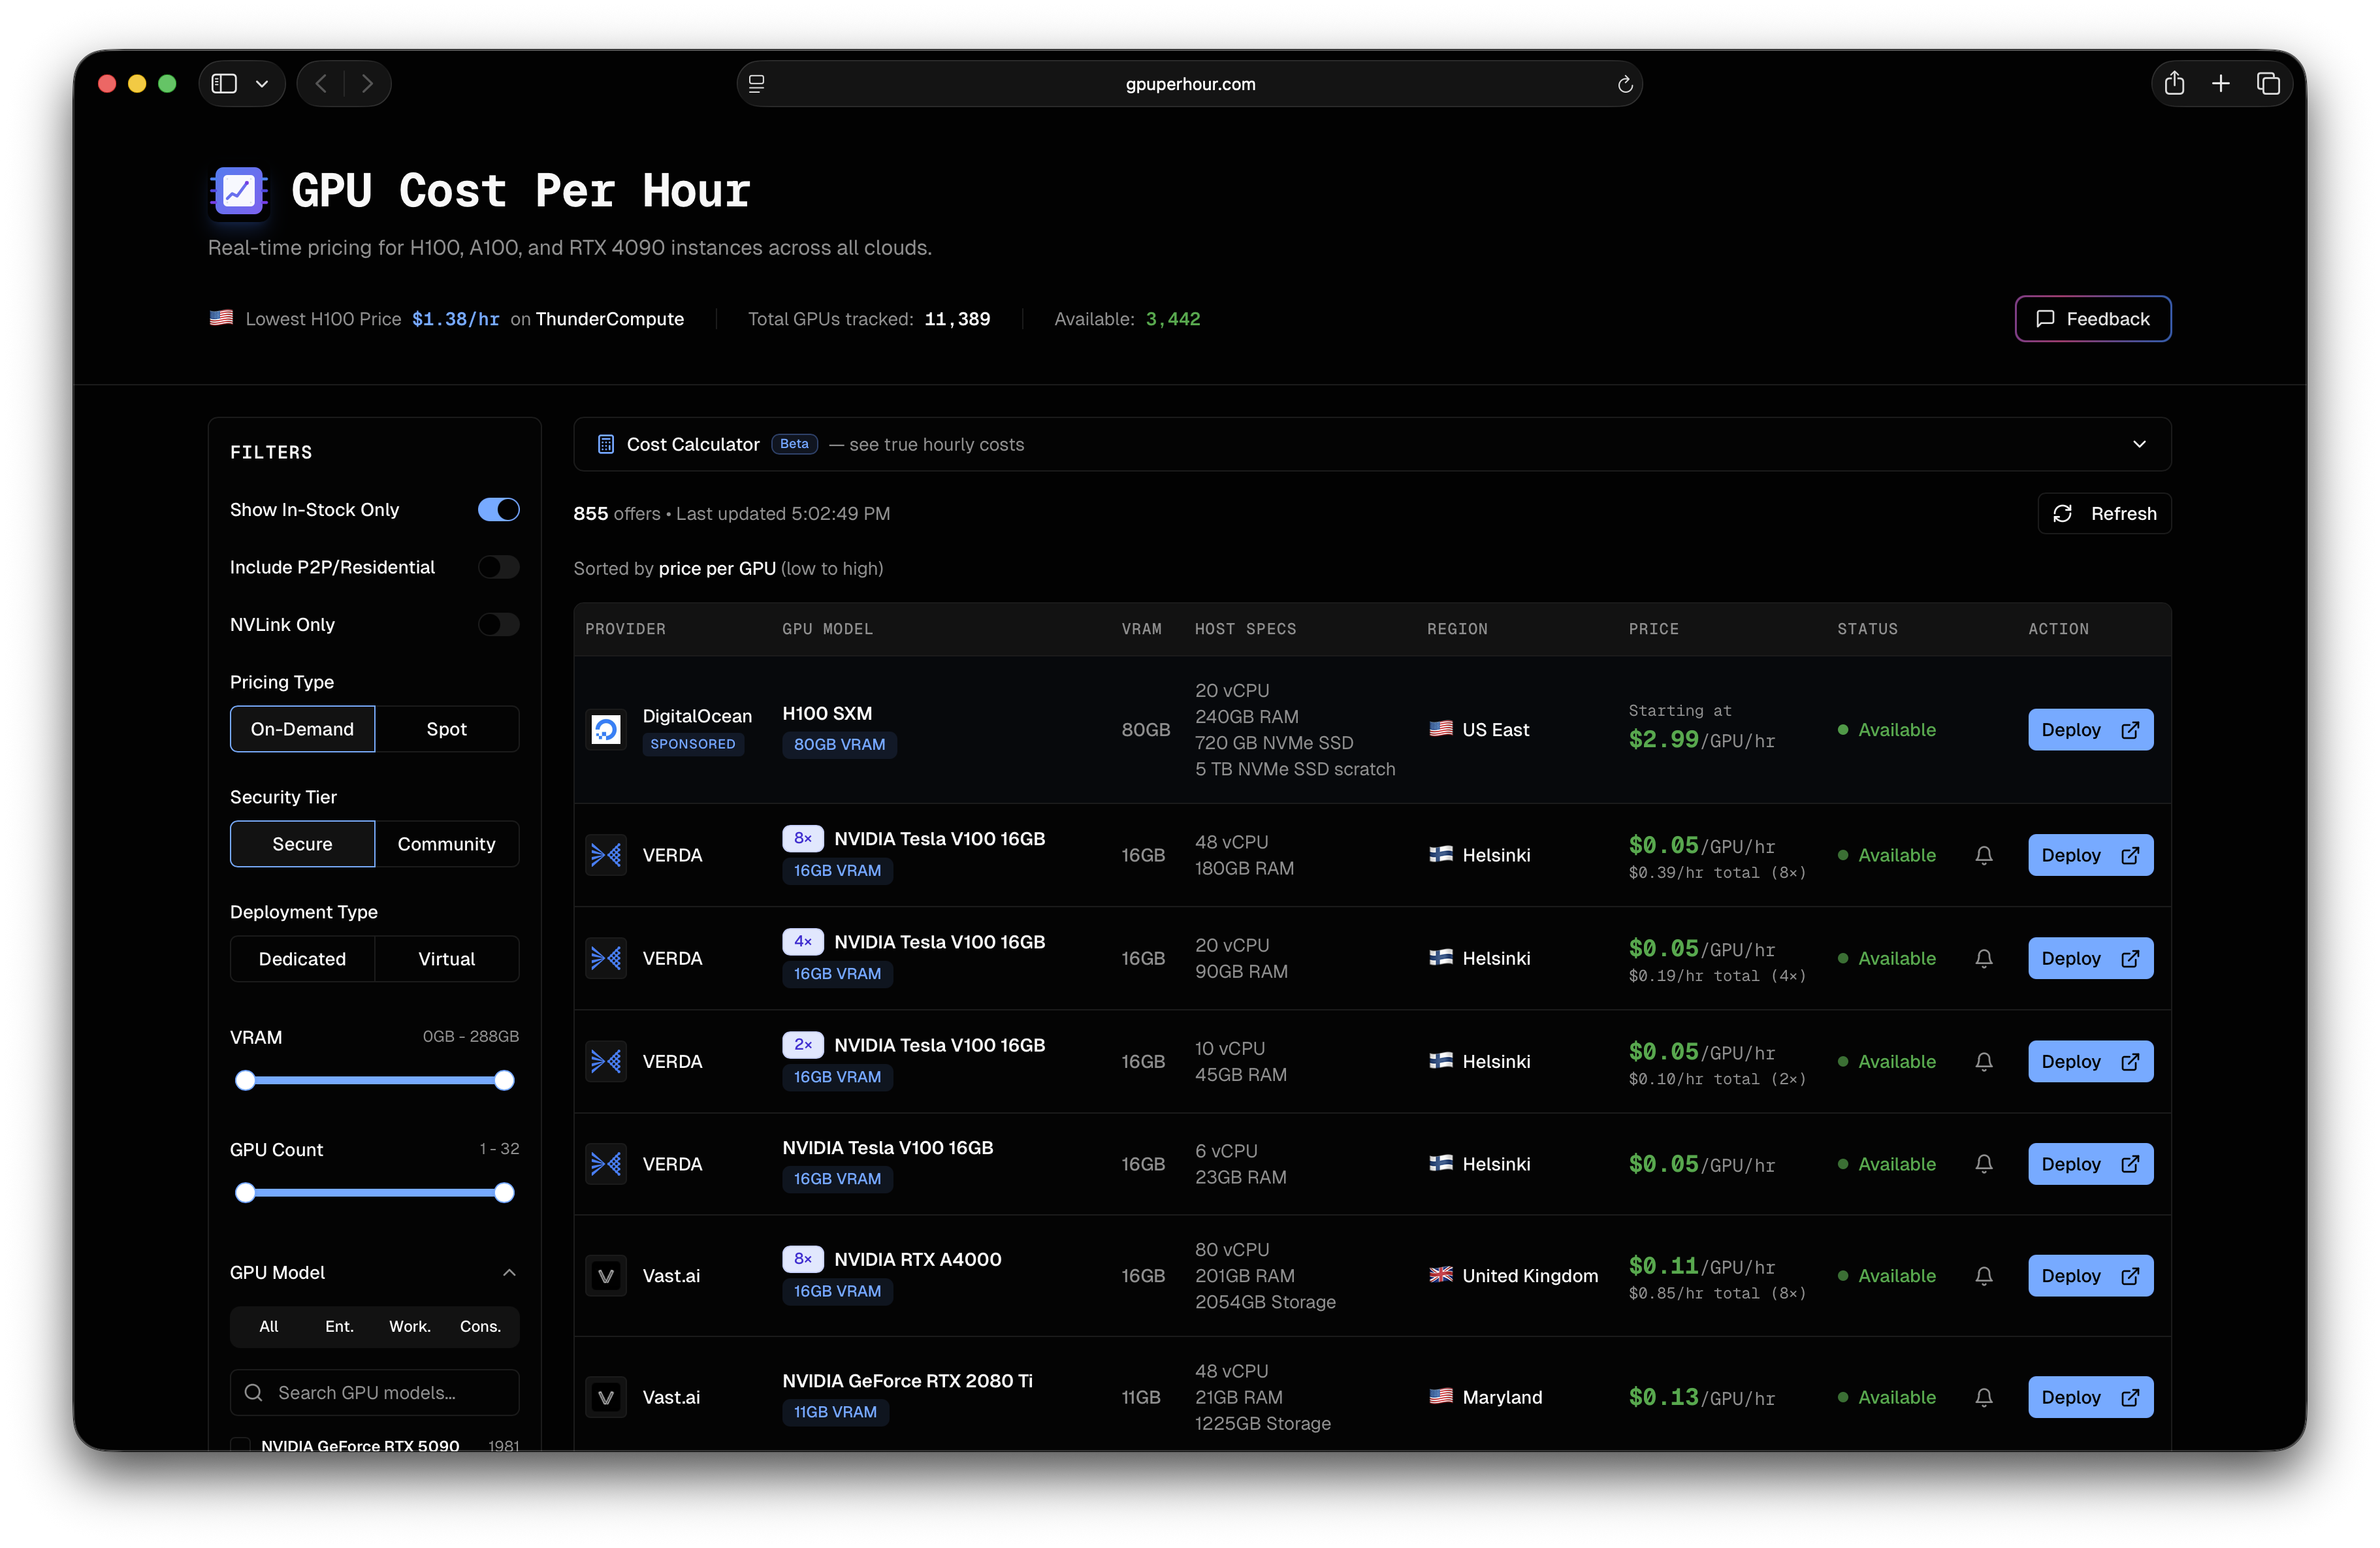This screenshot has width=2380, height=1548.
Task: Click the page settings icon in the address bar
Action: point(757,84)
